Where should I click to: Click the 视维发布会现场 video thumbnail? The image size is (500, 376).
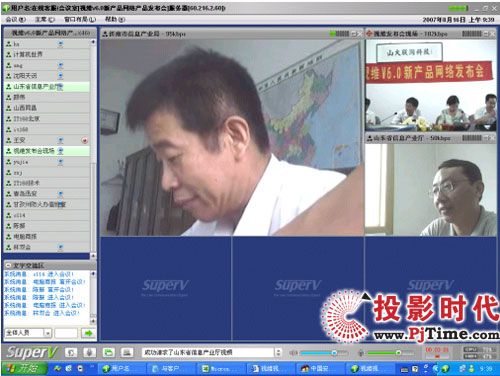(430, 85)
